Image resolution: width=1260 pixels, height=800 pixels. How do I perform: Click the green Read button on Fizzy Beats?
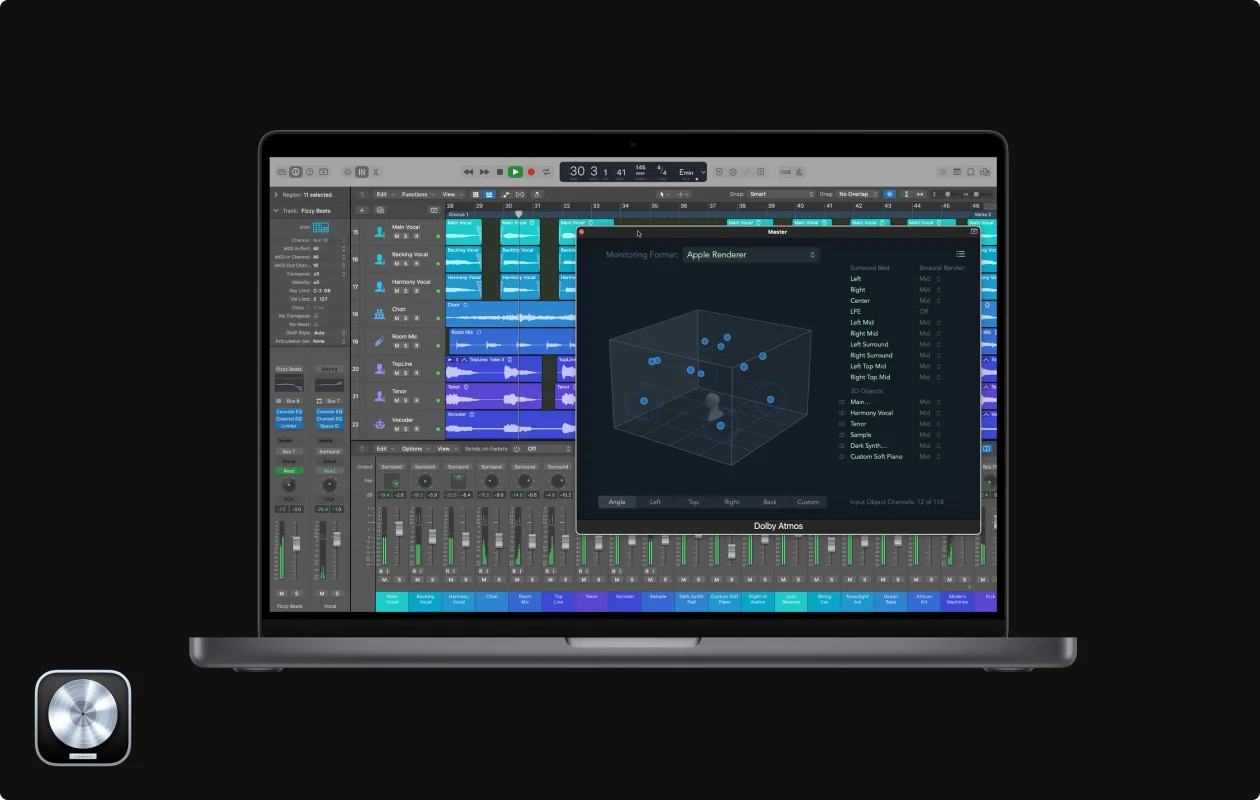pos(289,471)
